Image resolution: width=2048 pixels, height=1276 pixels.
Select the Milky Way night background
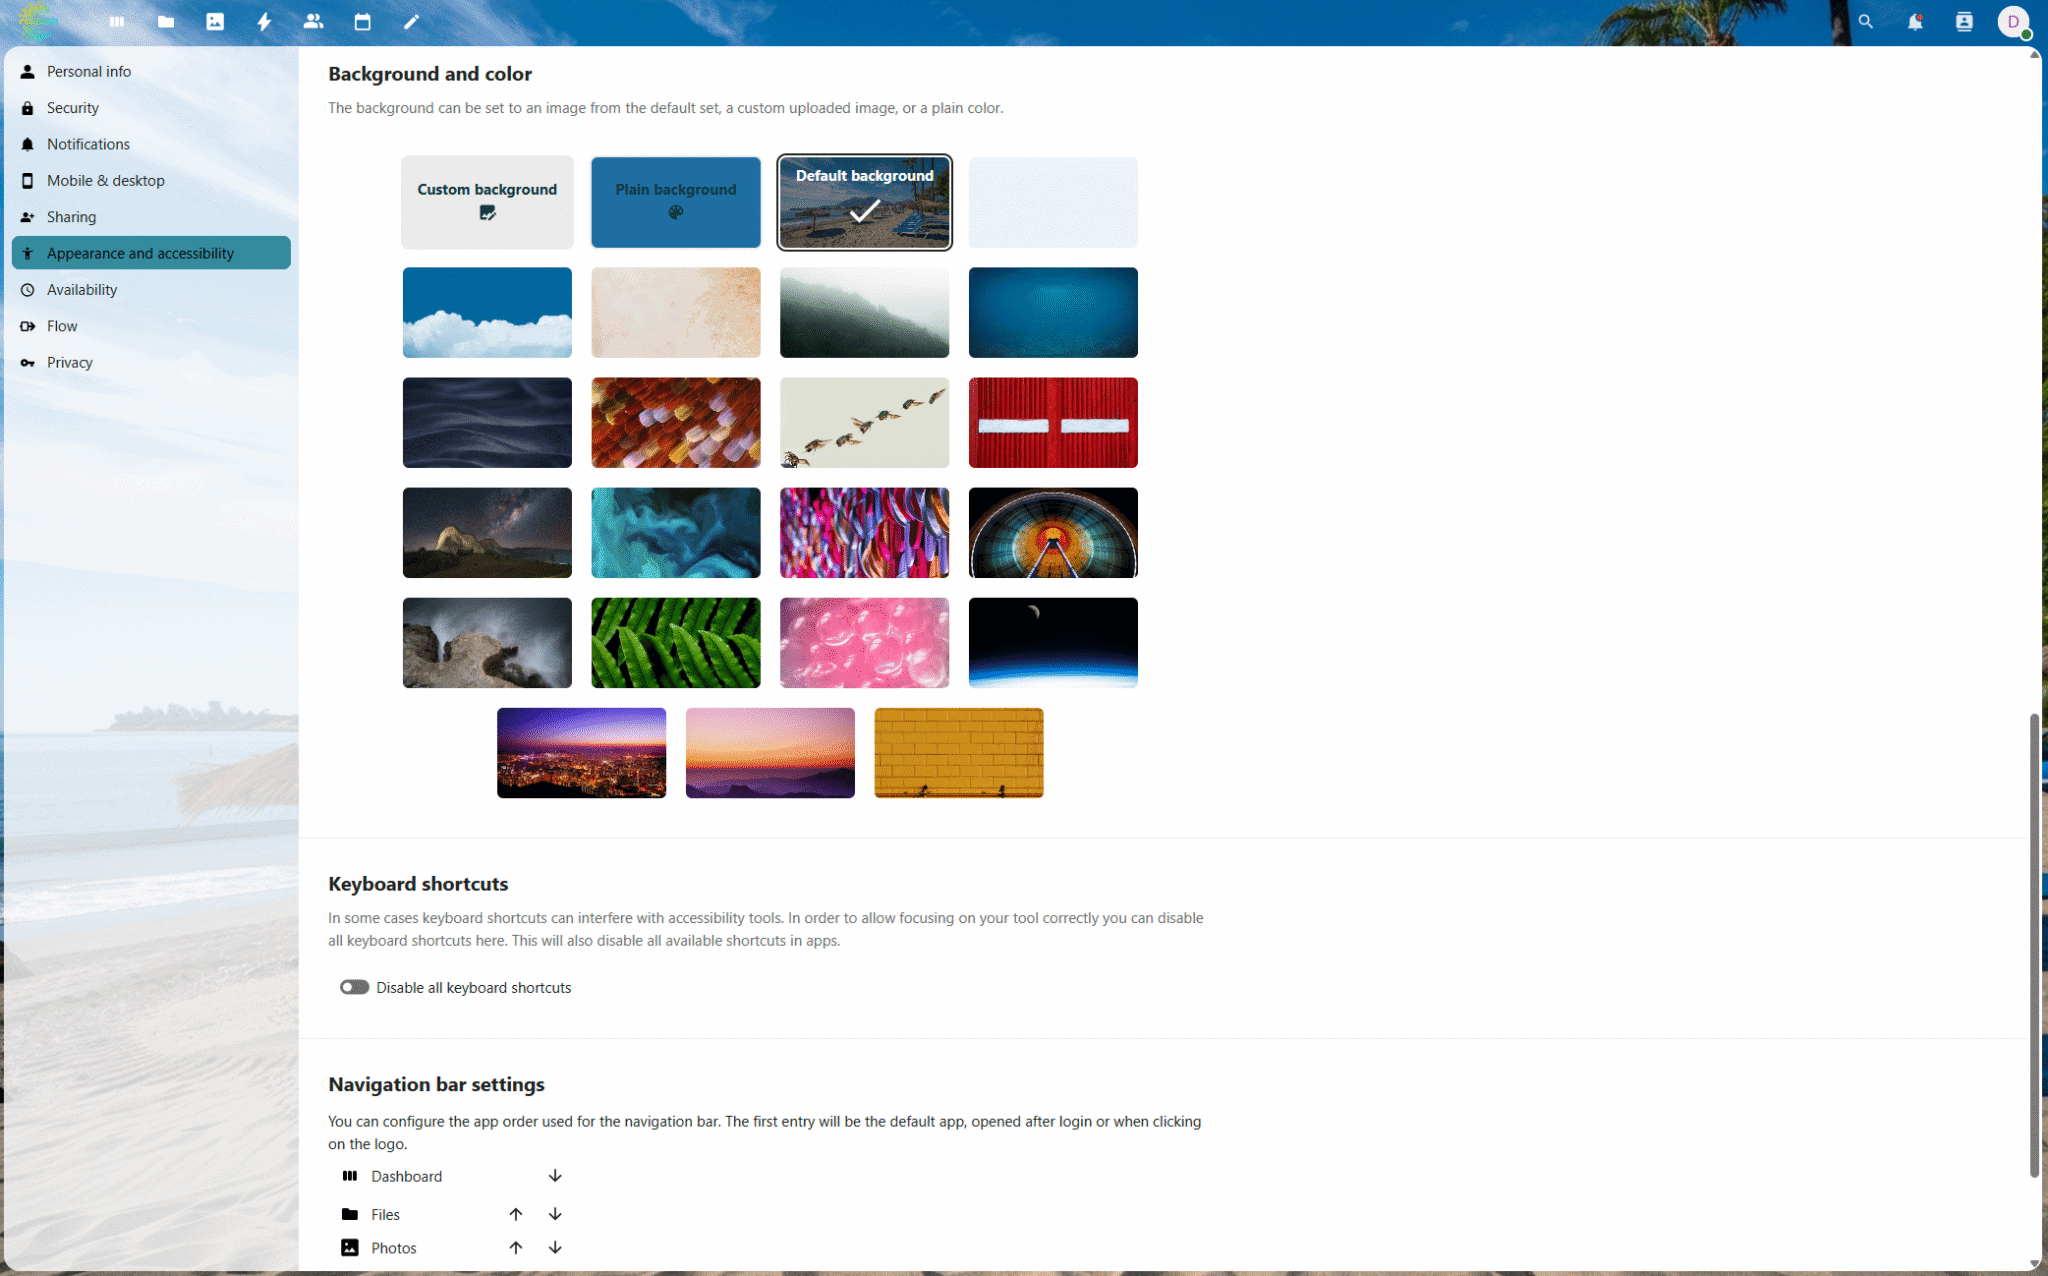coord(487,533)
